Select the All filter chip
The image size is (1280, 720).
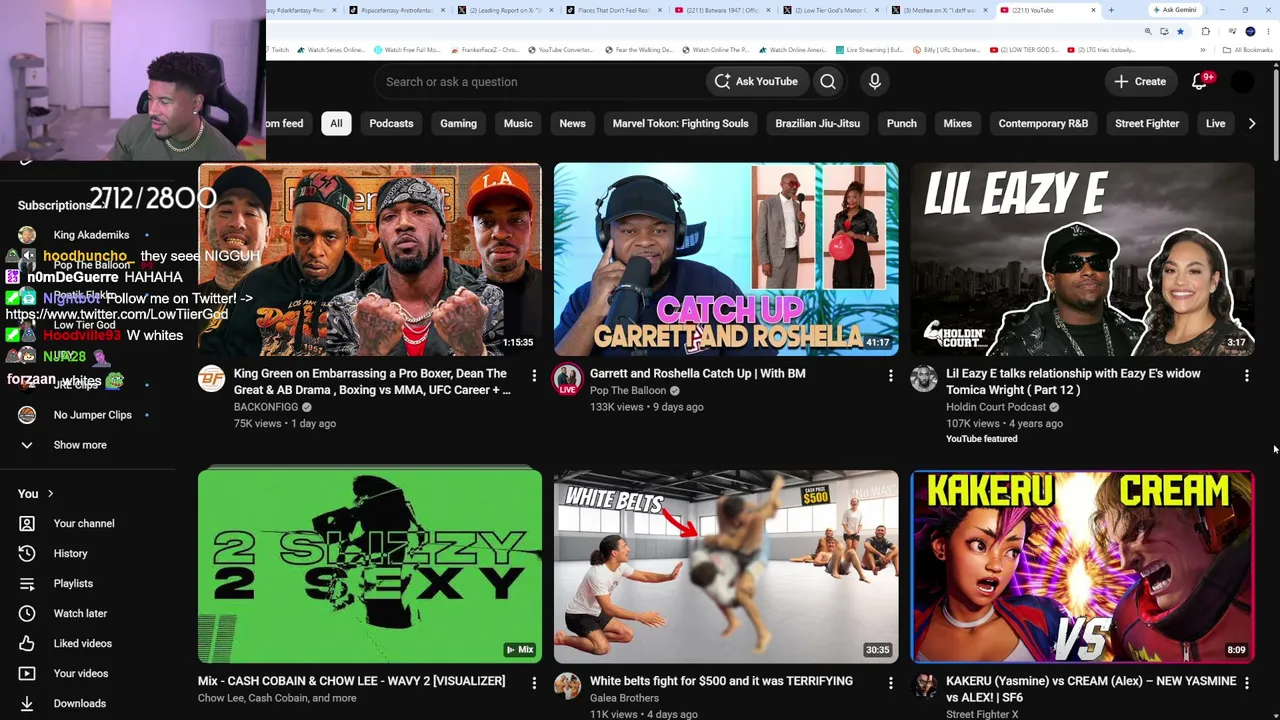tap(336, 124)
